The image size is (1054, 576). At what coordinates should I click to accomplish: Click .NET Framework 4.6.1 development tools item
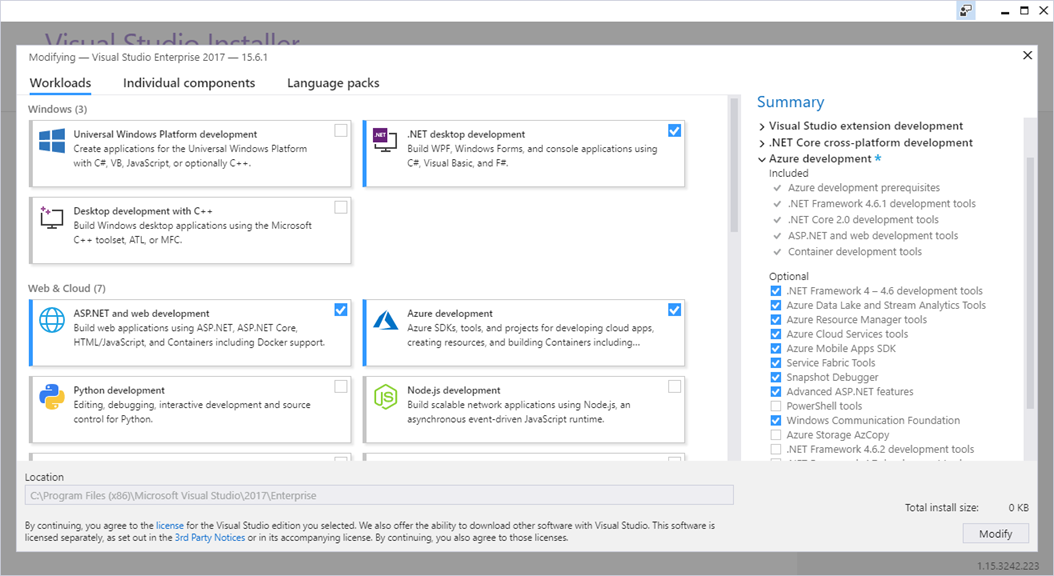click(x=882, y=204)
